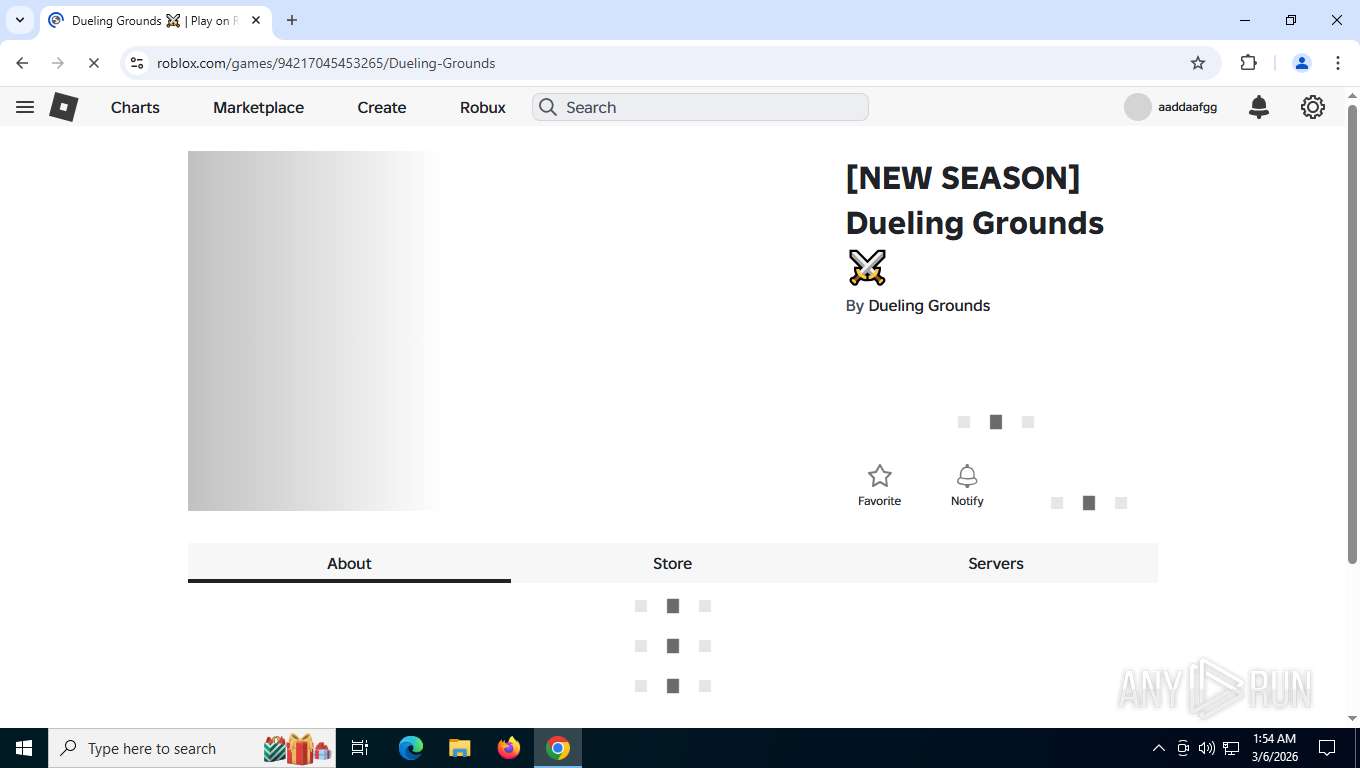Click the taskbar clock showing 1:54 AM

point(1274,748)
